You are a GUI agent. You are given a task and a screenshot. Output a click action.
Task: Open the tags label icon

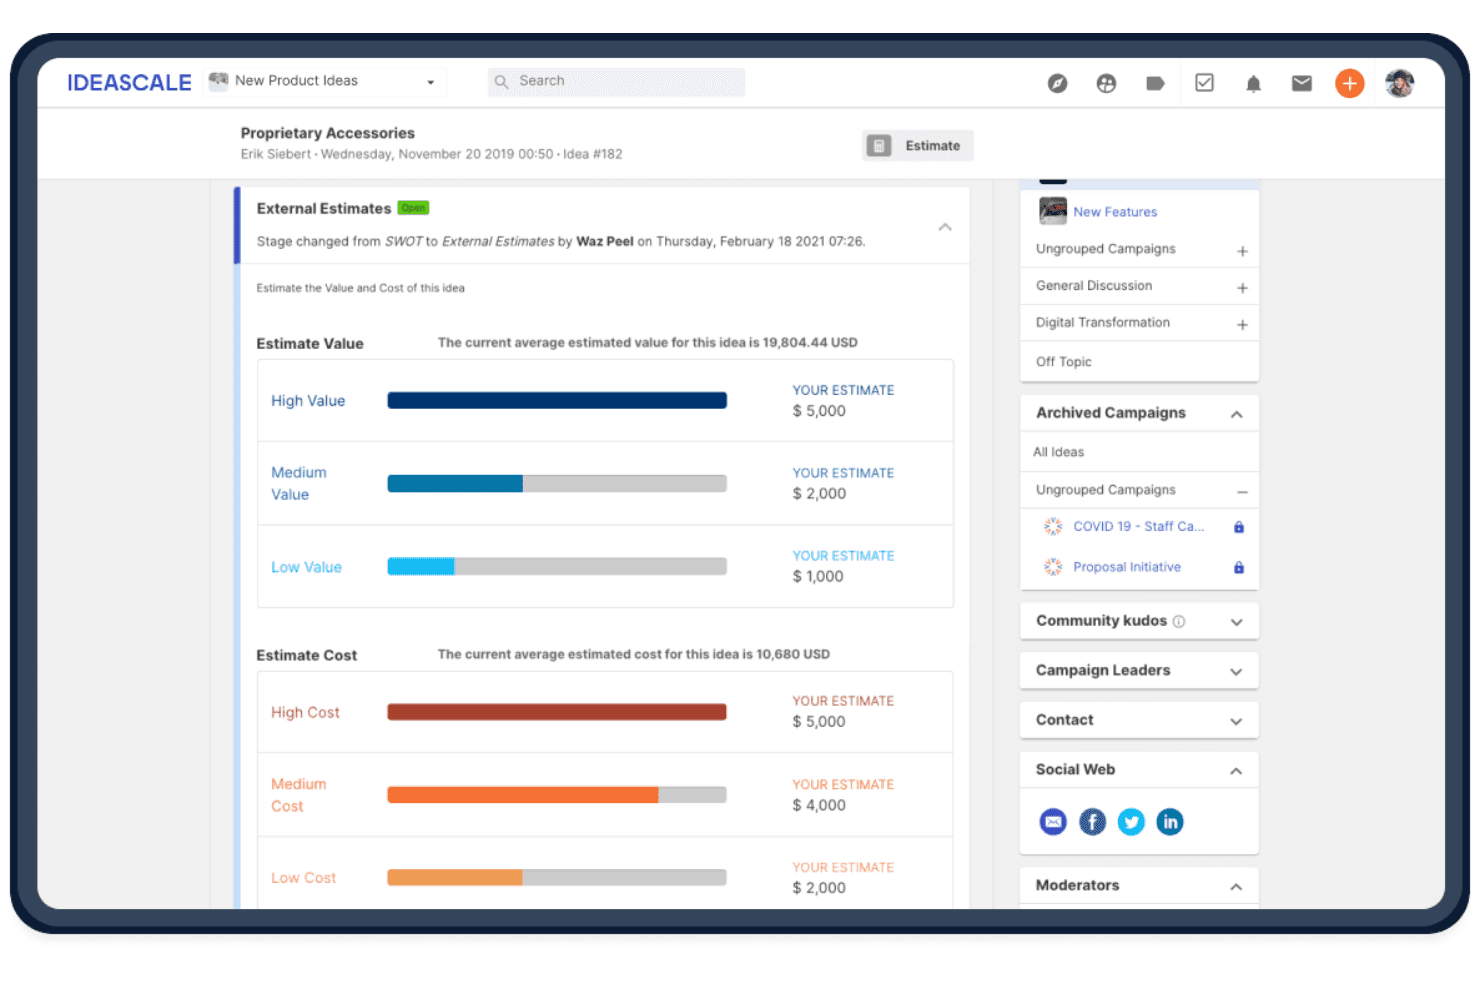tap(1155, 83)
